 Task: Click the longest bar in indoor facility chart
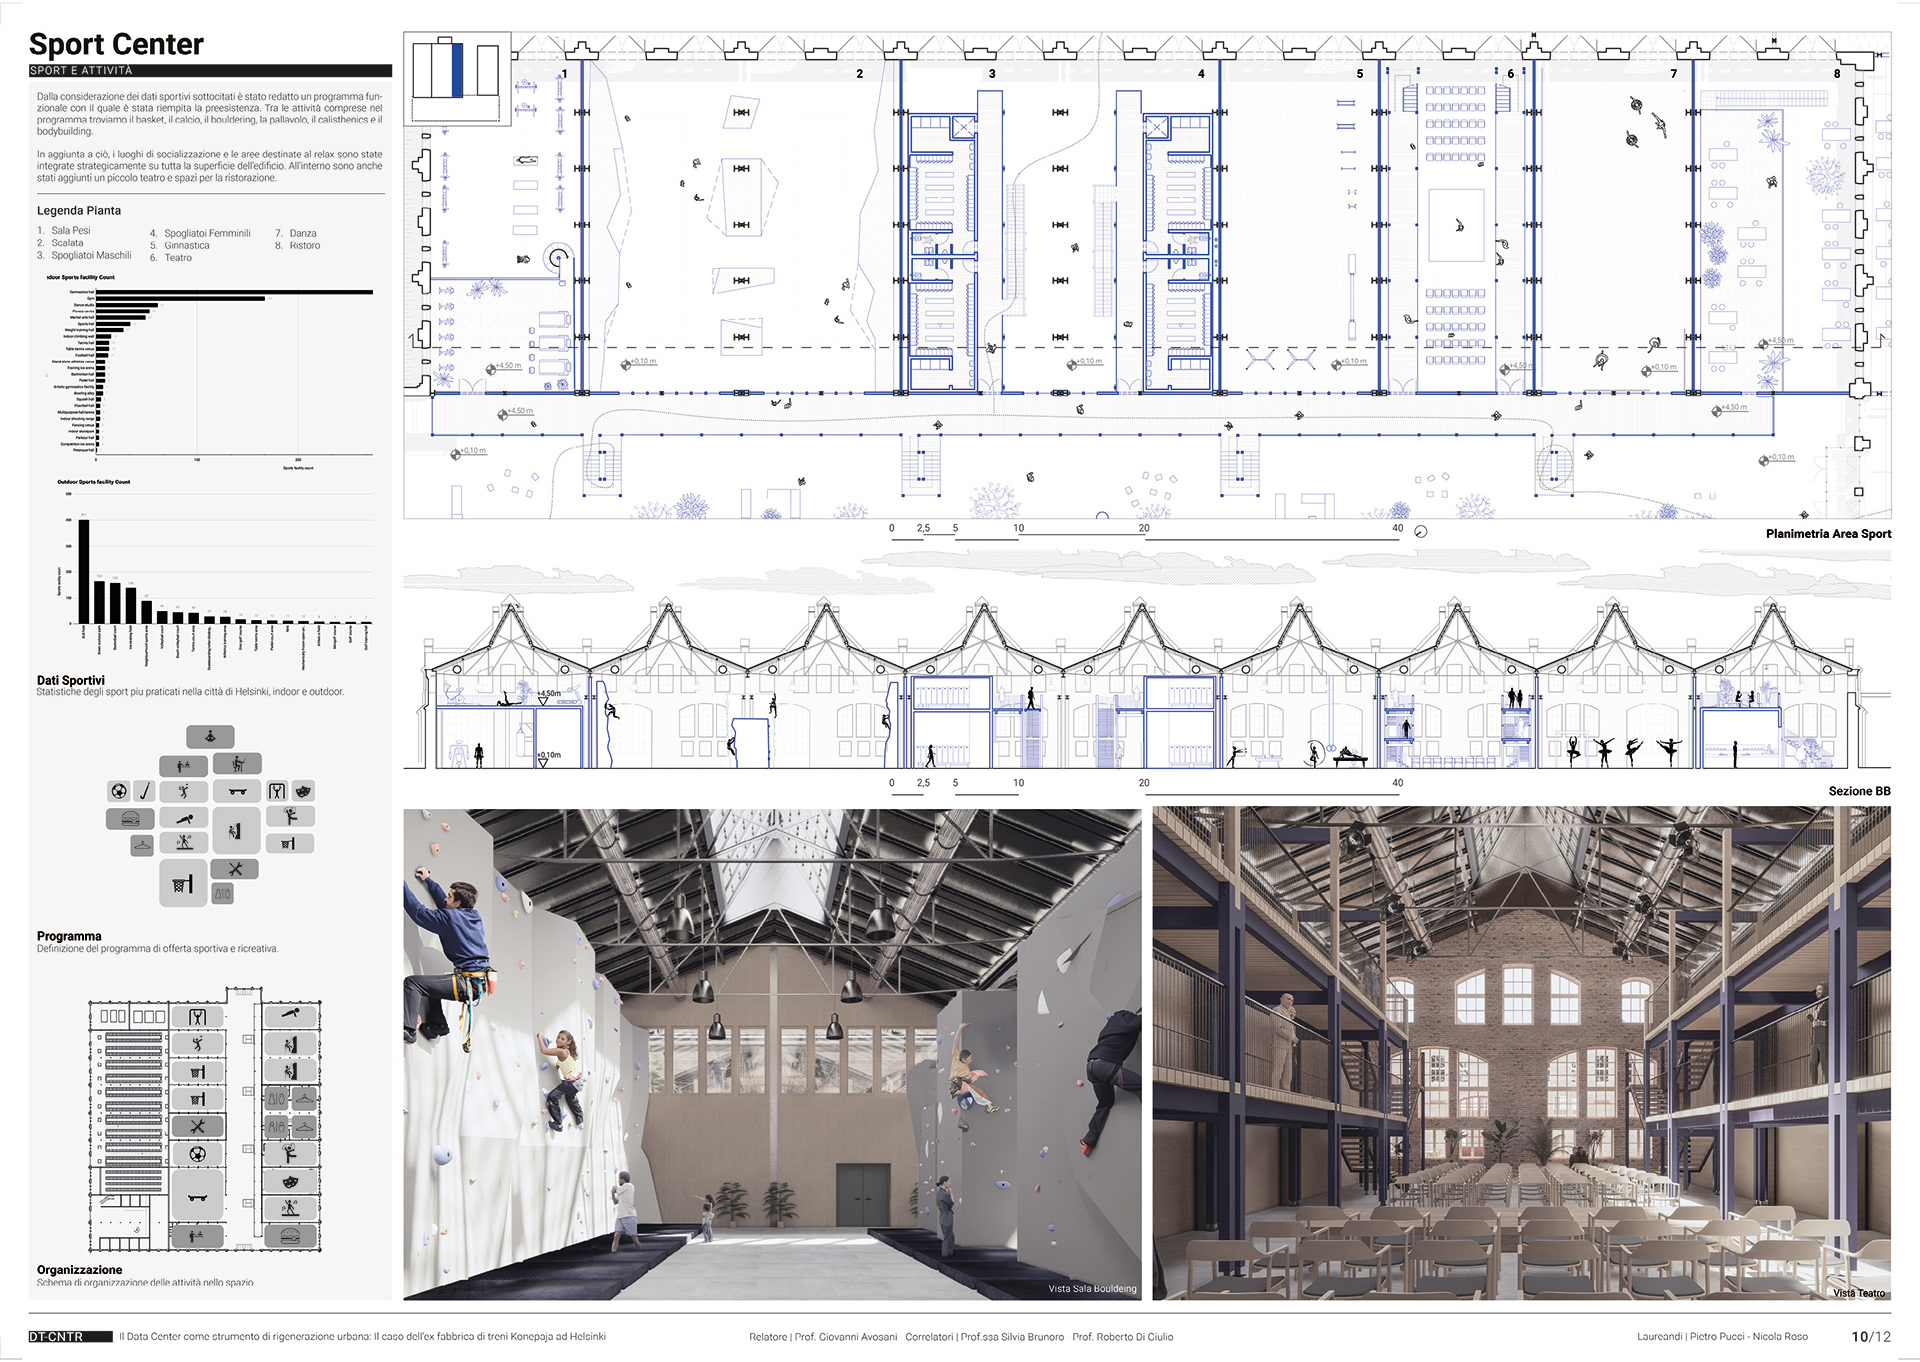click(234, 292)
